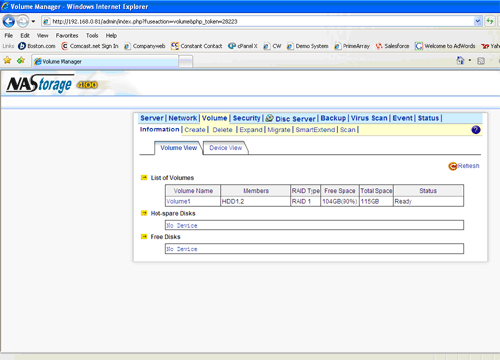Screen dimensions: 500x360
Task: Open the Tools menu in browser
Action: (x=92, y=35)
